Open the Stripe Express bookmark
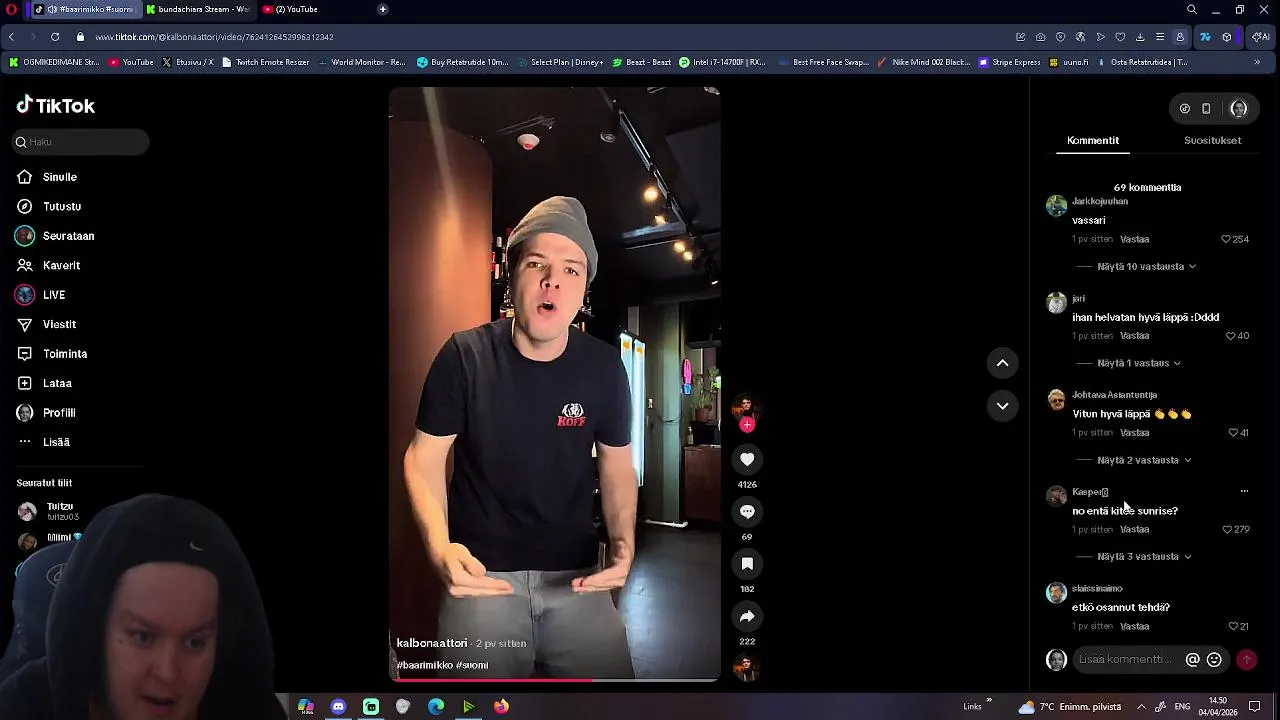1280x720 pixels. [x=1010, y=62]
